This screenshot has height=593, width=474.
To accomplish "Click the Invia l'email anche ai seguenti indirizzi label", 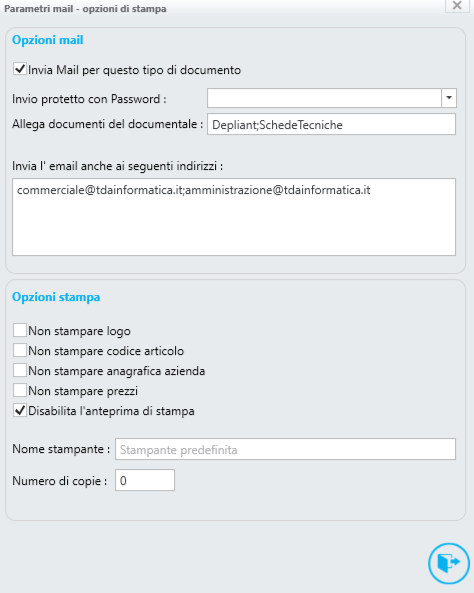I will point(117,166).
